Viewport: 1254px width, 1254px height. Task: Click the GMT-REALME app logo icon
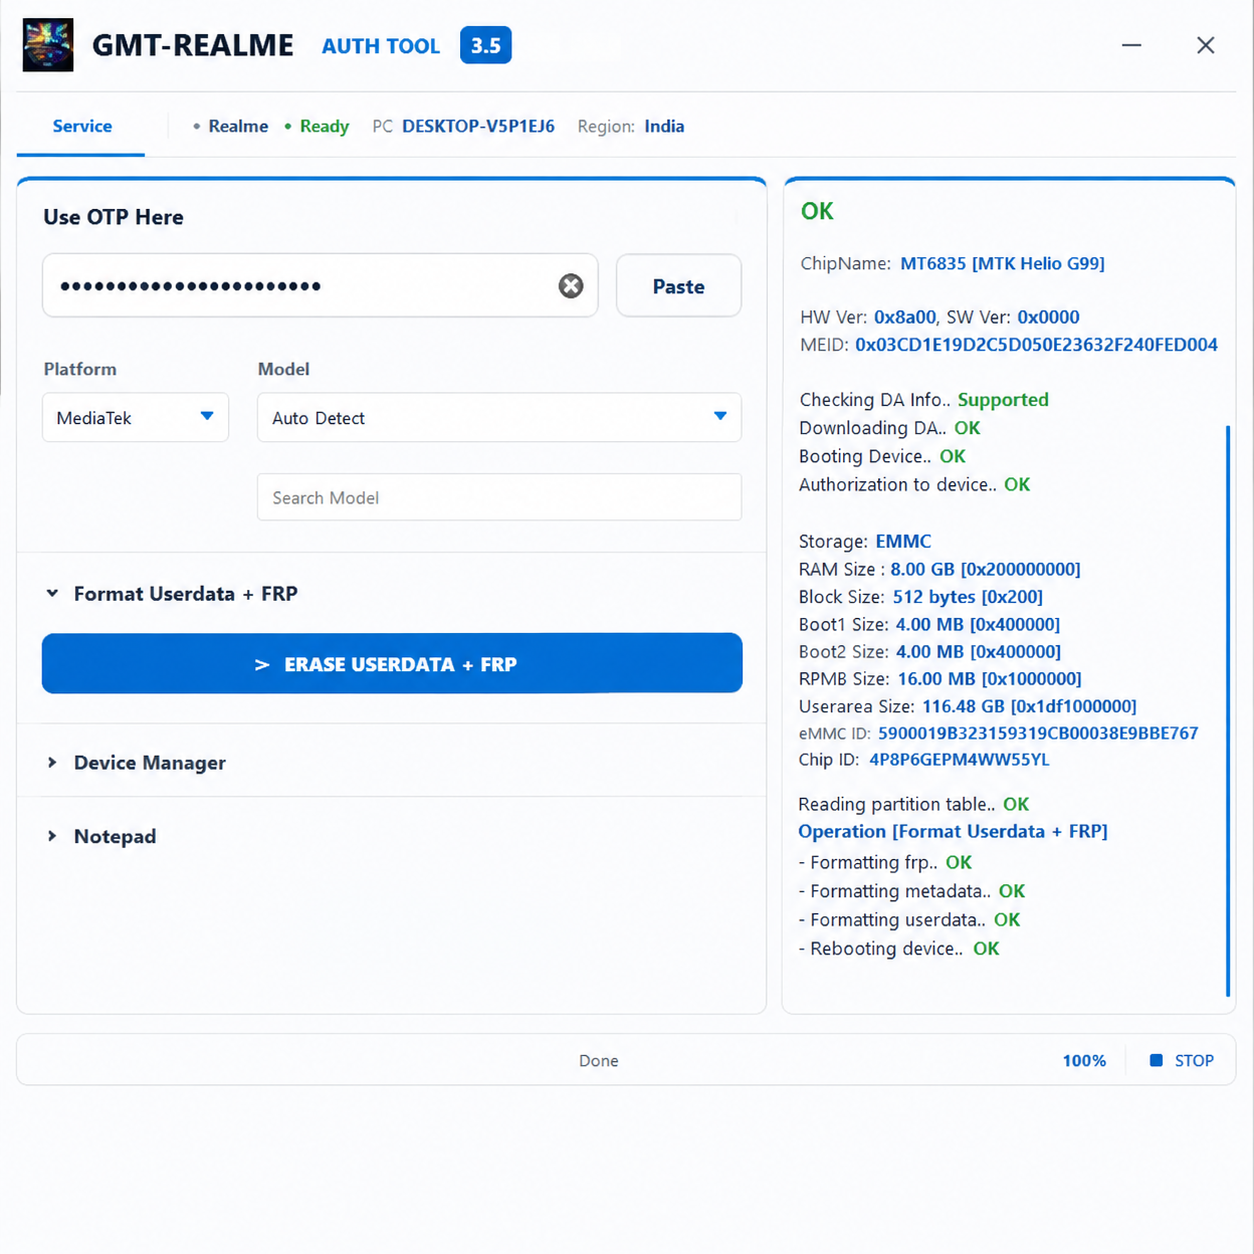[48, 45]
